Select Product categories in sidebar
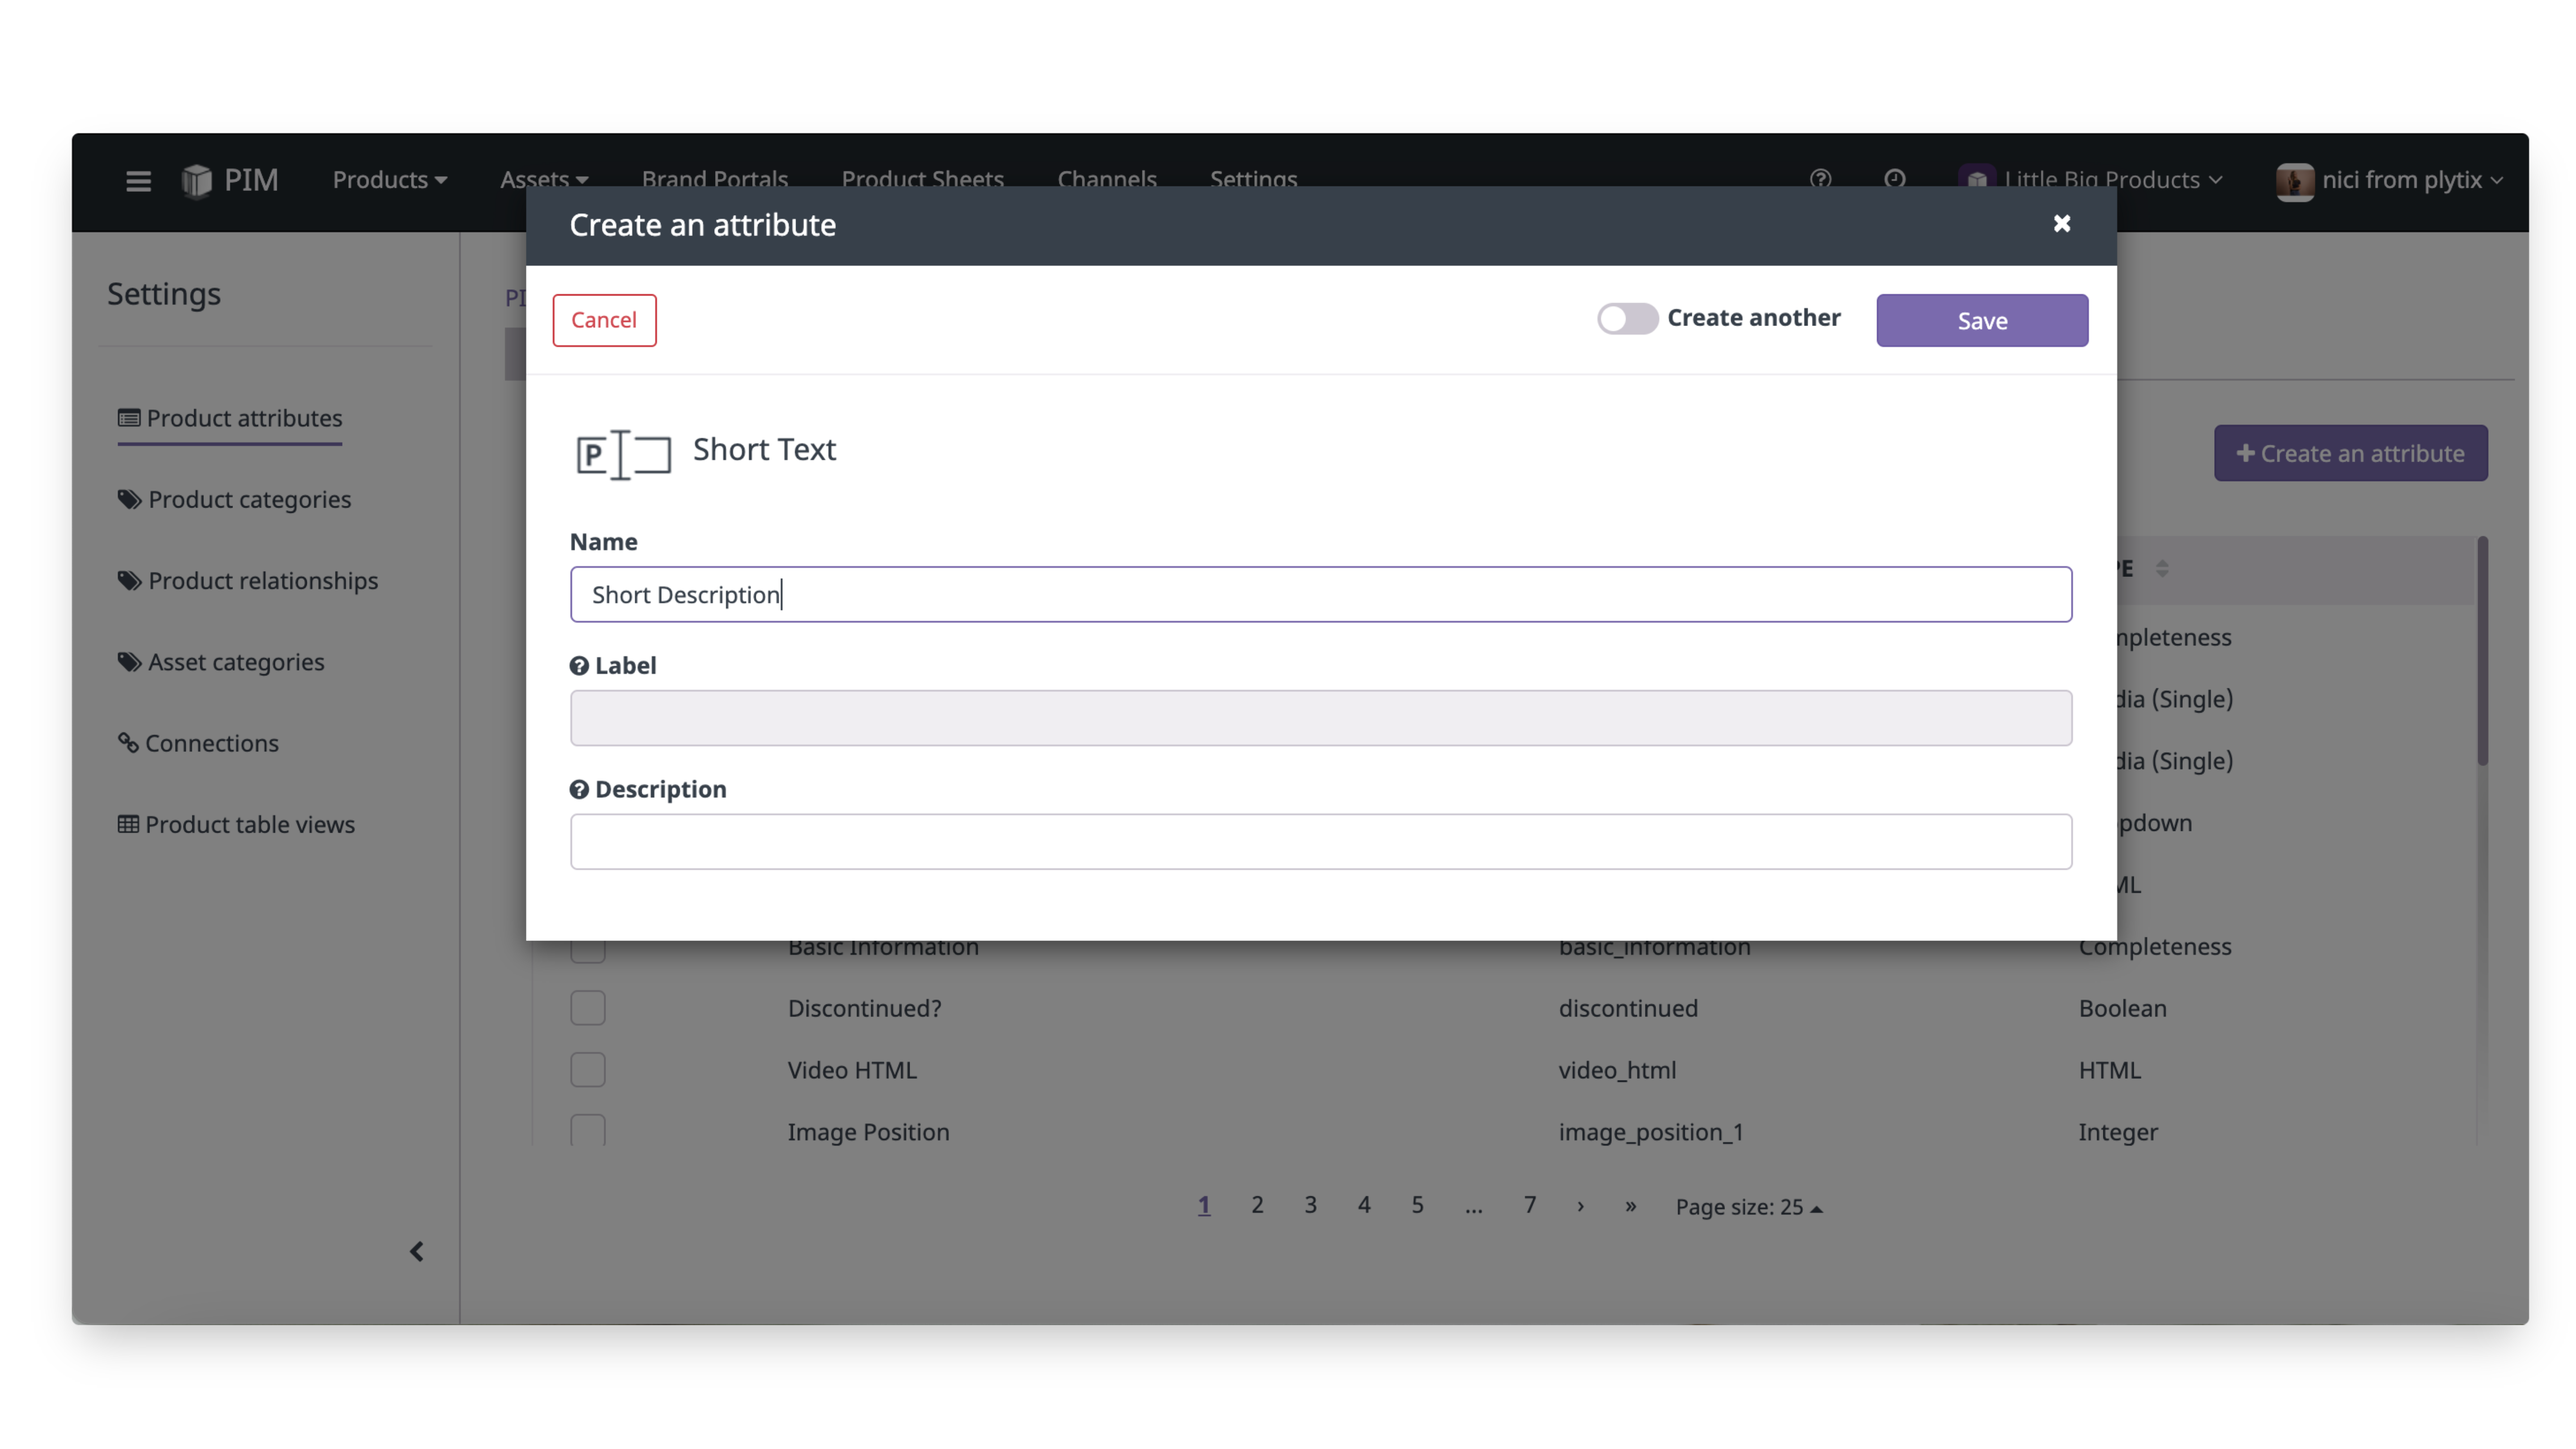 (234, 500)
